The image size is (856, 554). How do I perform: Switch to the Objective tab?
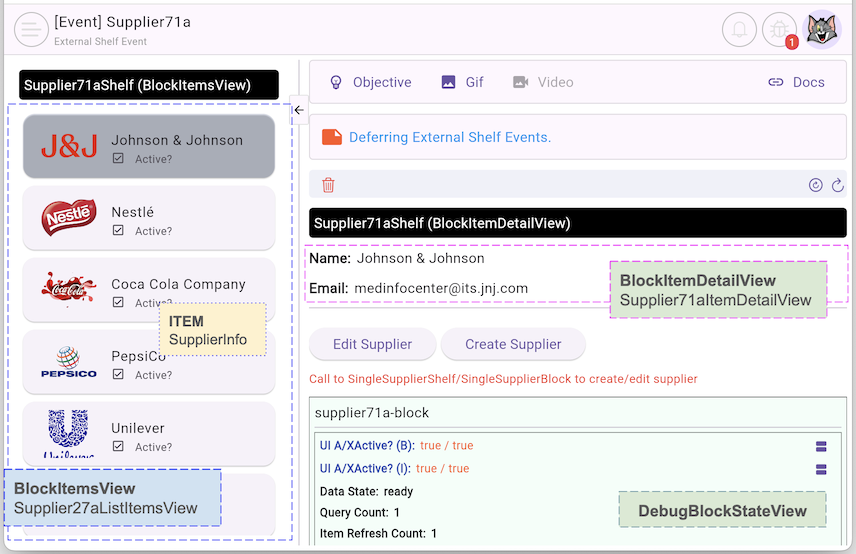click(370, 82)
